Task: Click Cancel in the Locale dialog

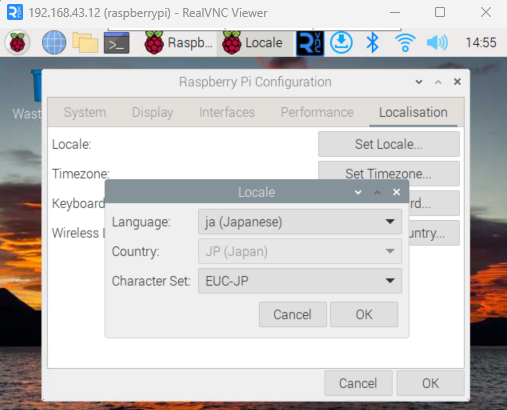Action: coord(293,314)
